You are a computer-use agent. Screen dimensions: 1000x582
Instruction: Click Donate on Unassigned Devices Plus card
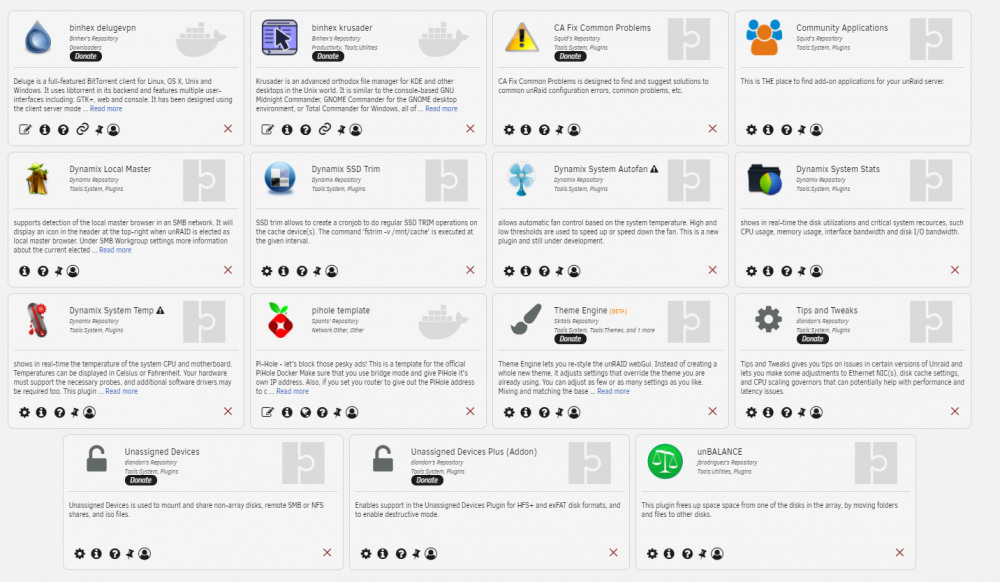click(427, 481)
